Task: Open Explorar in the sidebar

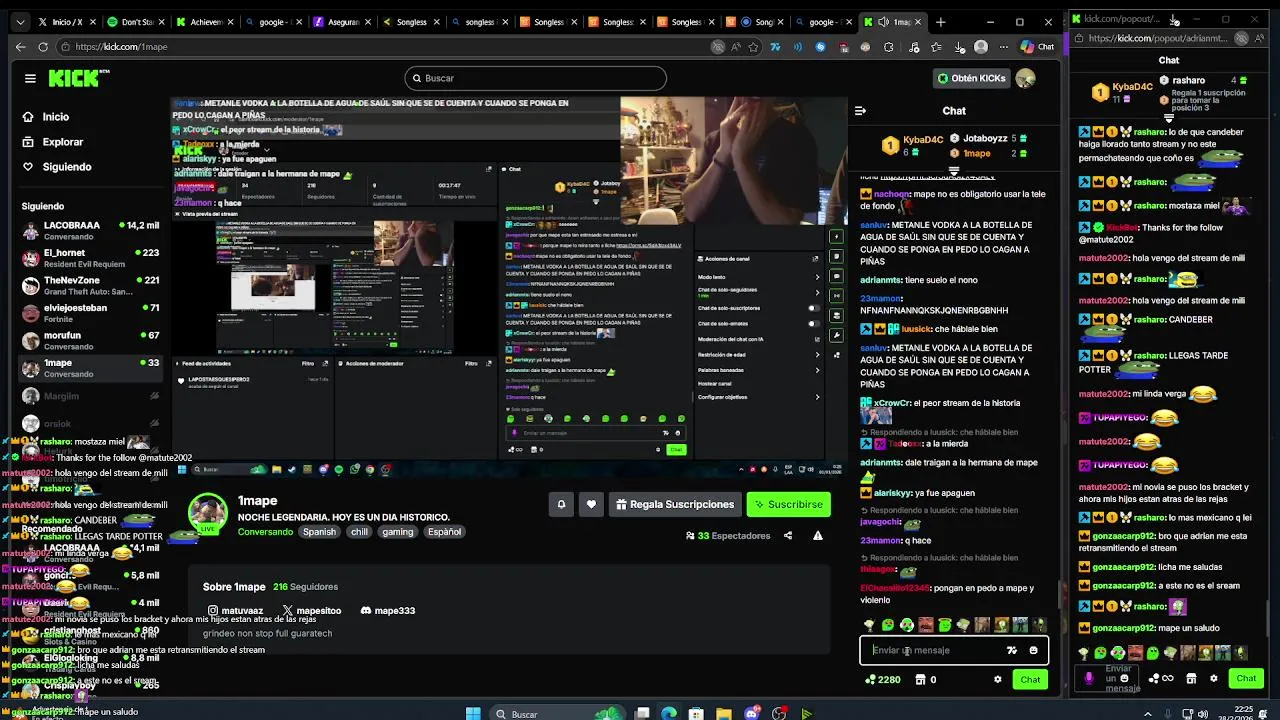Action: tap(62, 142)
